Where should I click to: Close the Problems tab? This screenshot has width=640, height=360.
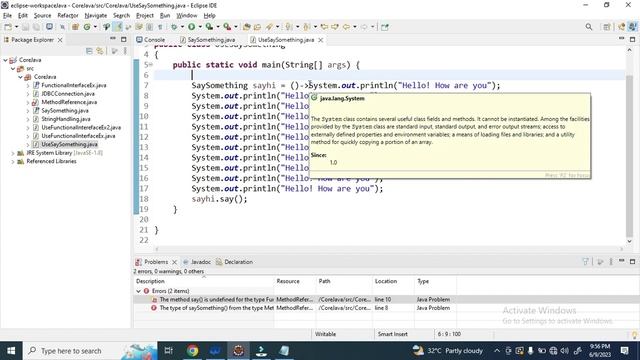point(174,262)
